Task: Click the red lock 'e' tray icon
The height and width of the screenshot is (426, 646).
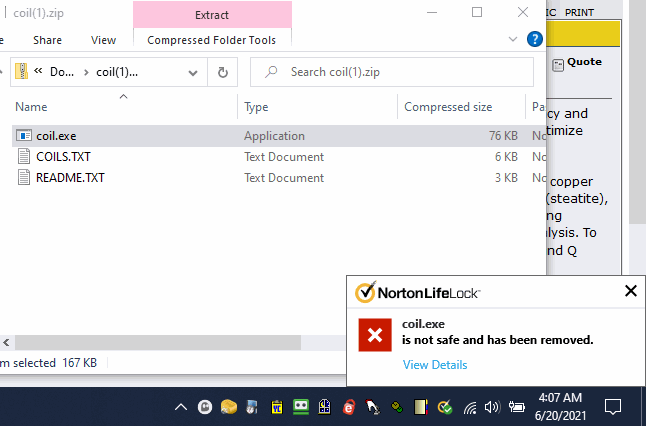Action: point(349,407)
